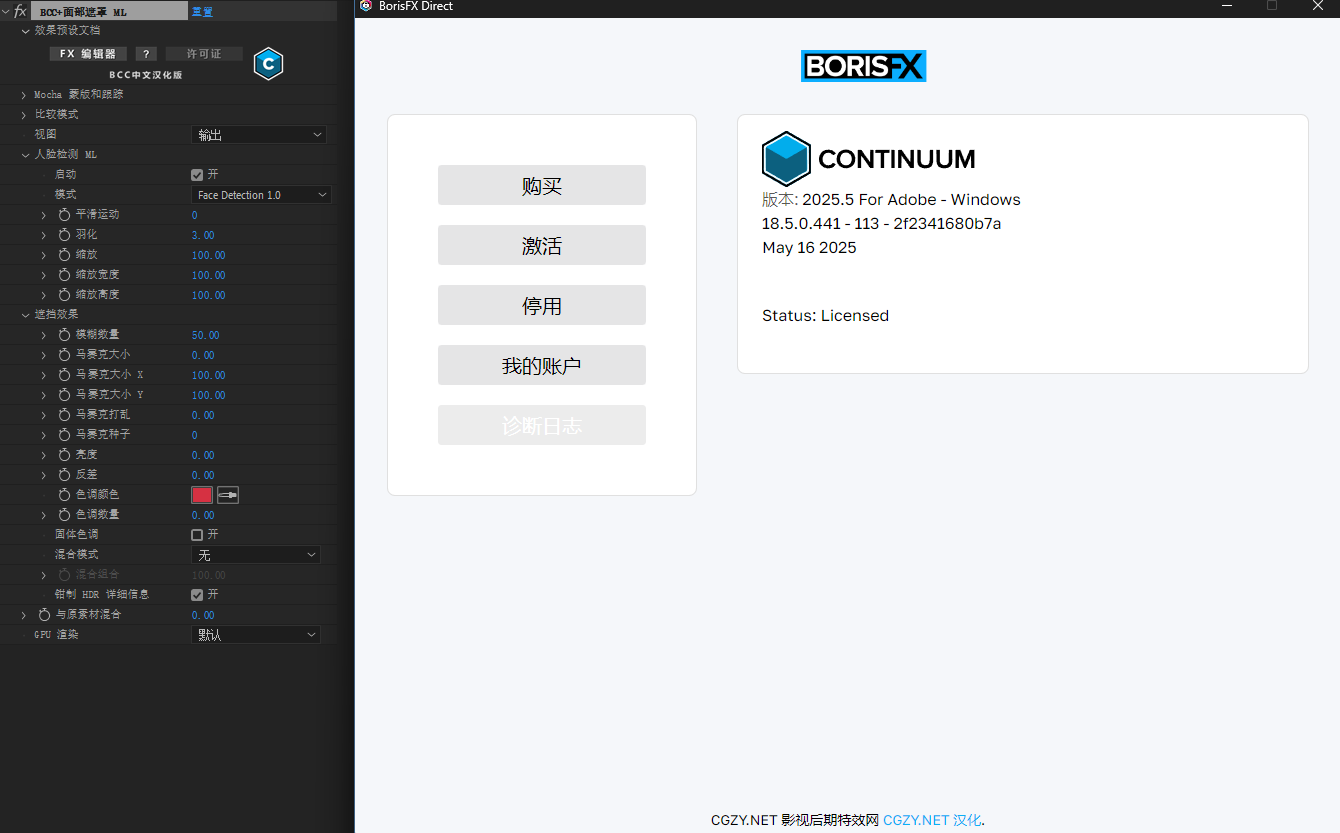Disable the 启动 checkbox
The image size is (1340, 833).
click(197, 175)
